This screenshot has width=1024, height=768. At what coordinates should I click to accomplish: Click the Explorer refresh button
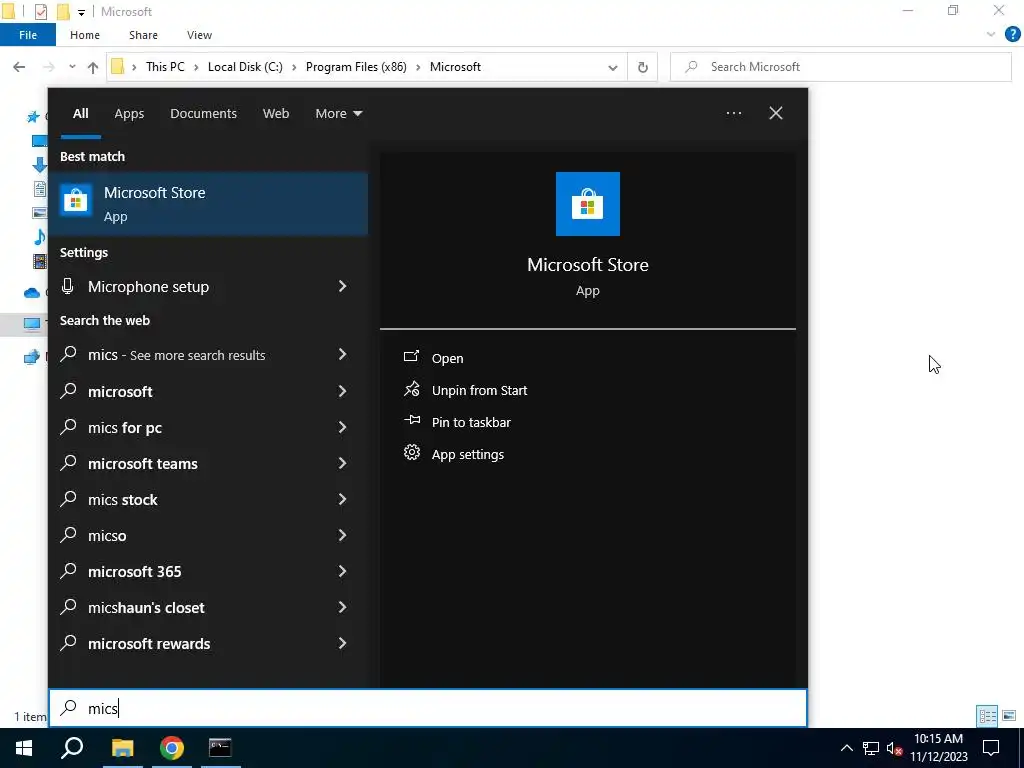click(x=643, y=67)
